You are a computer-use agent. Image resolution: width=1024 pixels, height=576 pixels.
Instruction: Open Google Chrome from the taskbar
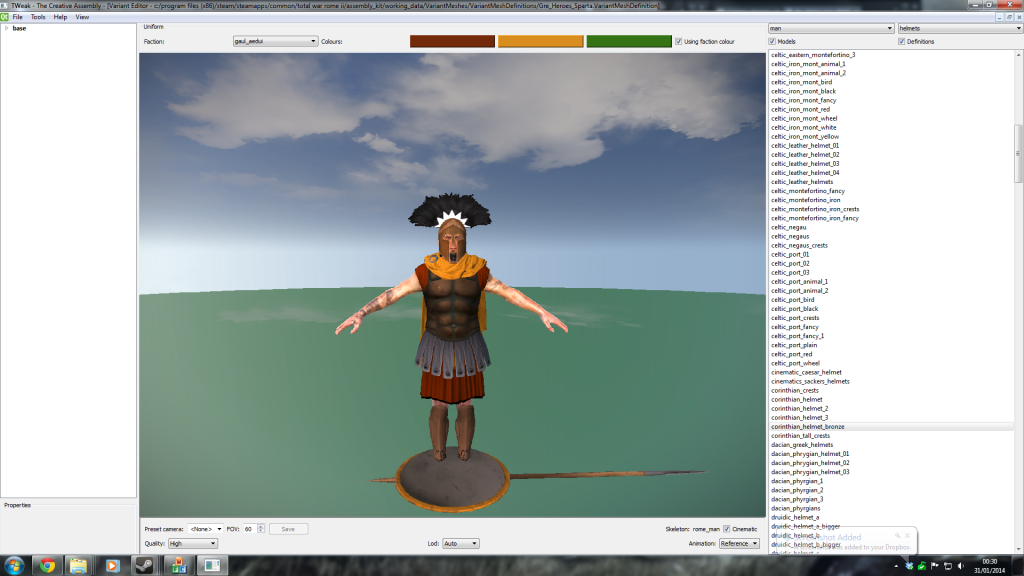tap(47, 565)
